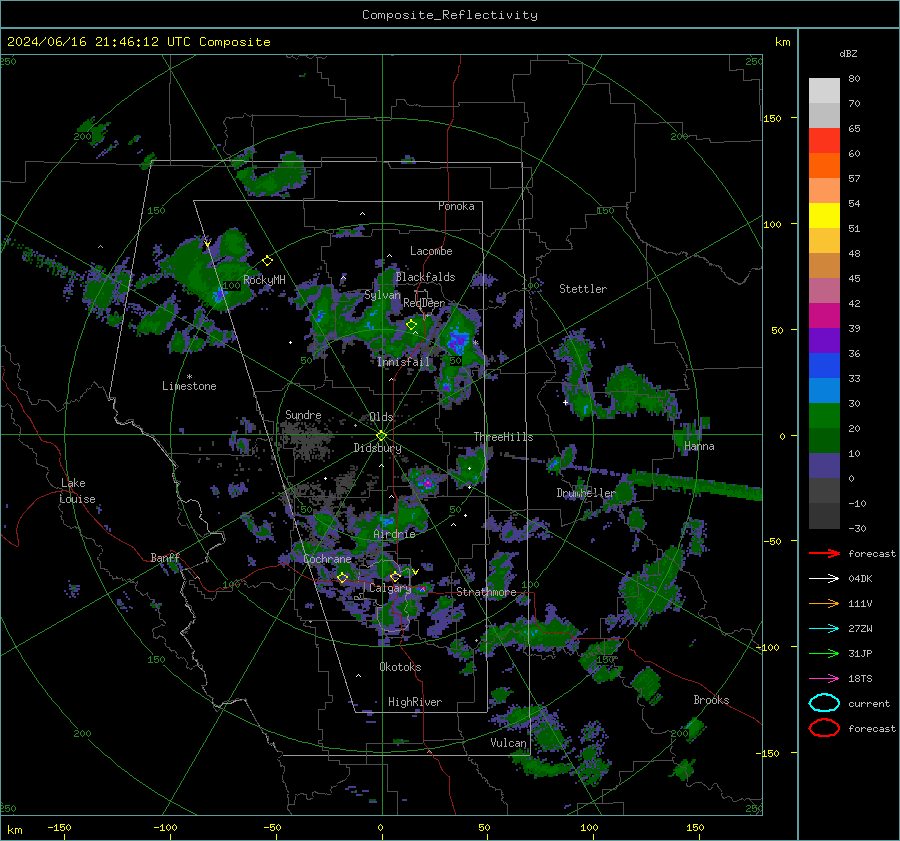Click the Banff town label
Image resolution: width=900 pixels, height=841 pixels.
pos(165,557)
